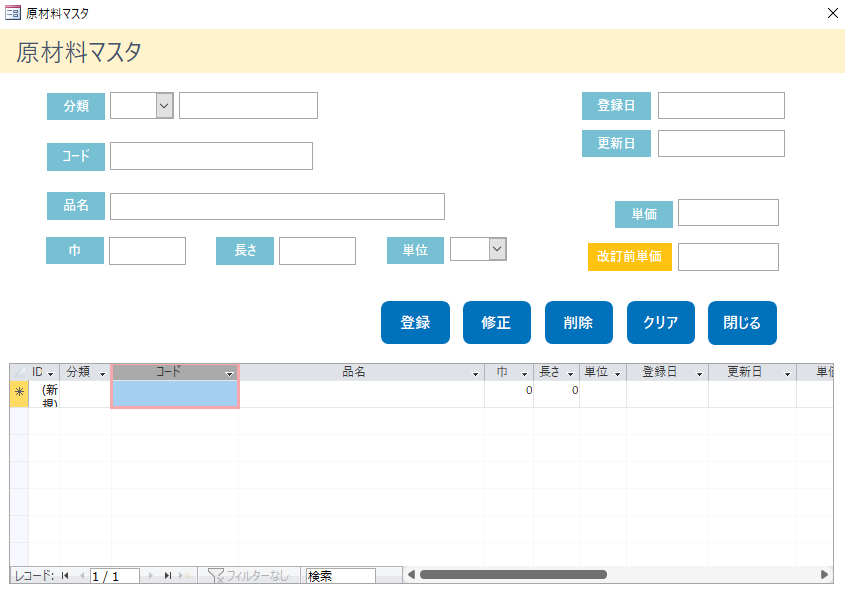Click the horizontal scrollbar right arrow
This screenshot has height=602, width=845.
(824, 575)
